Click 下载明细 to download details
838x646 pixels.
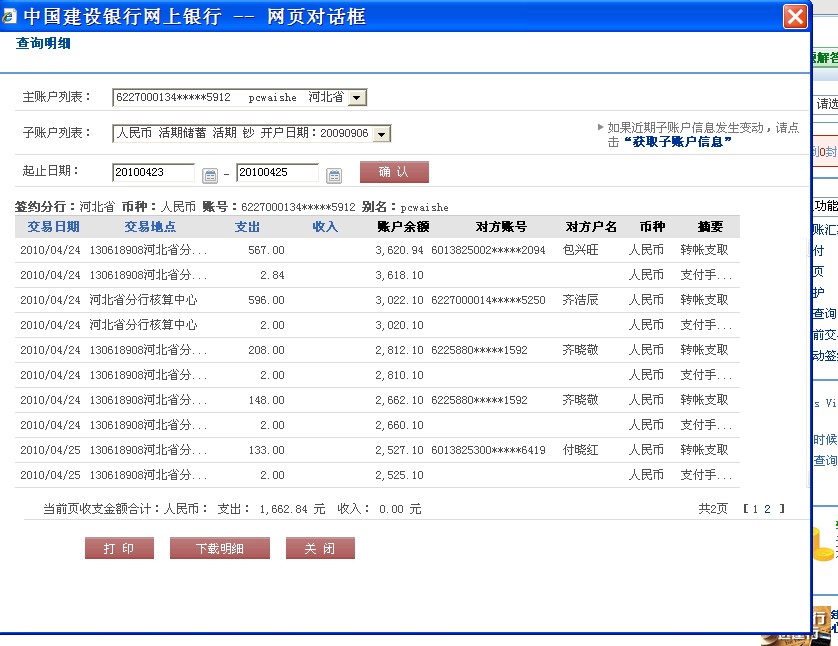tap(220, 548)
